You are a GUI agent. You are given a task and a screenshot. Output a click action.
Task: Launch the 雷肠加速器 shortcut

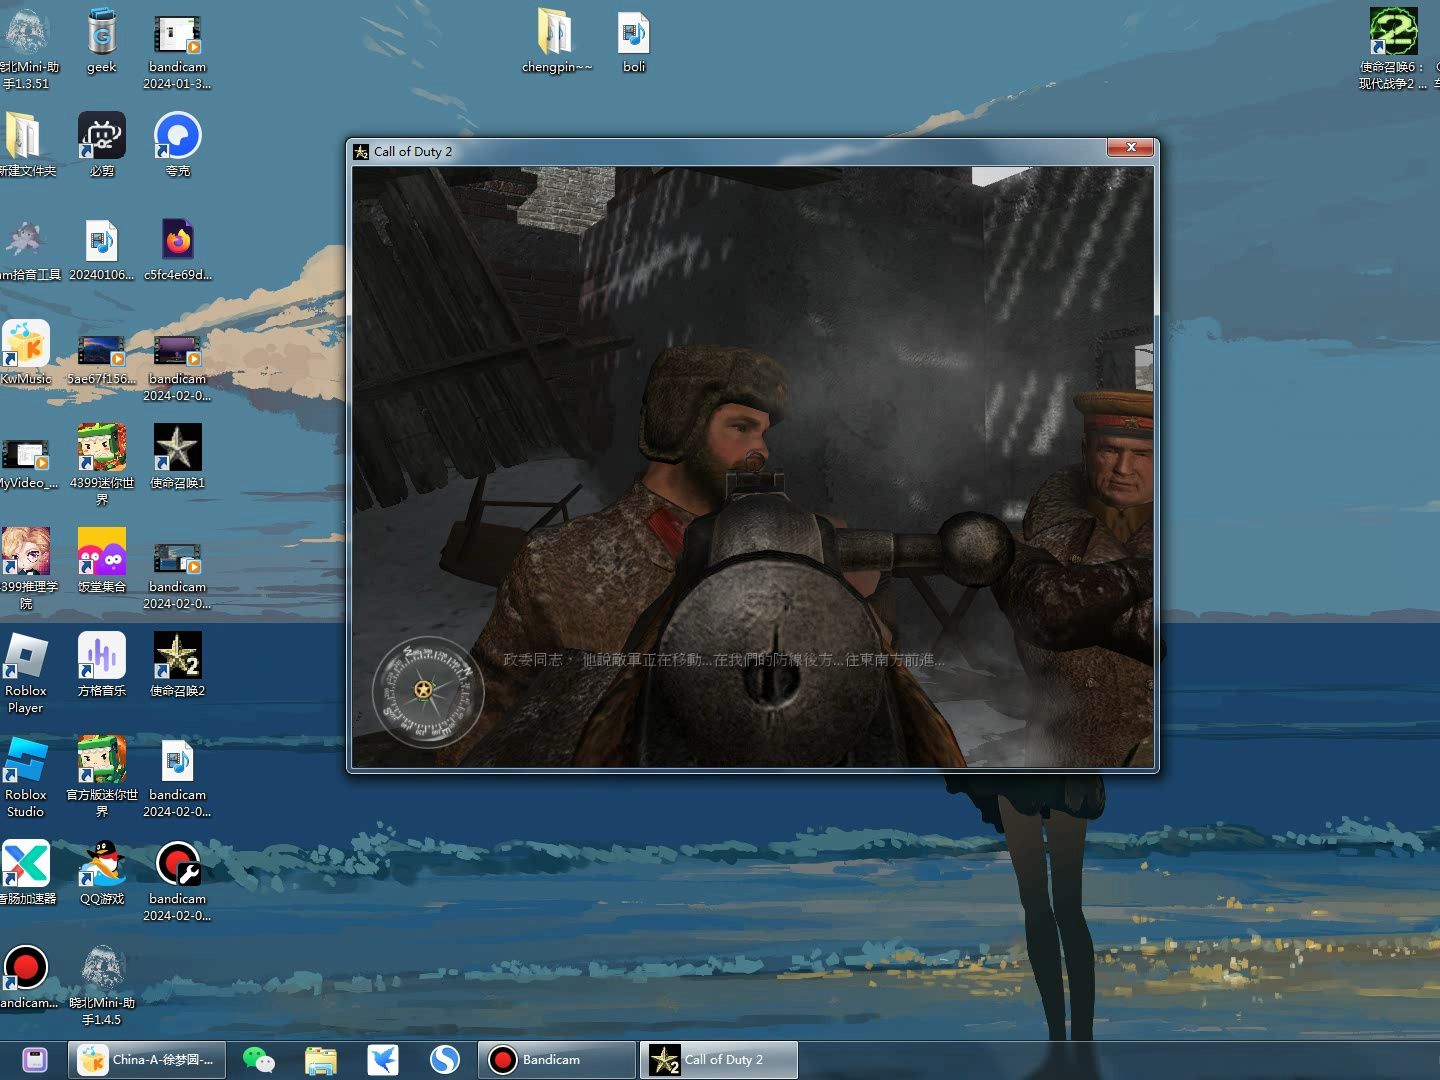click(x=26, y=874)
